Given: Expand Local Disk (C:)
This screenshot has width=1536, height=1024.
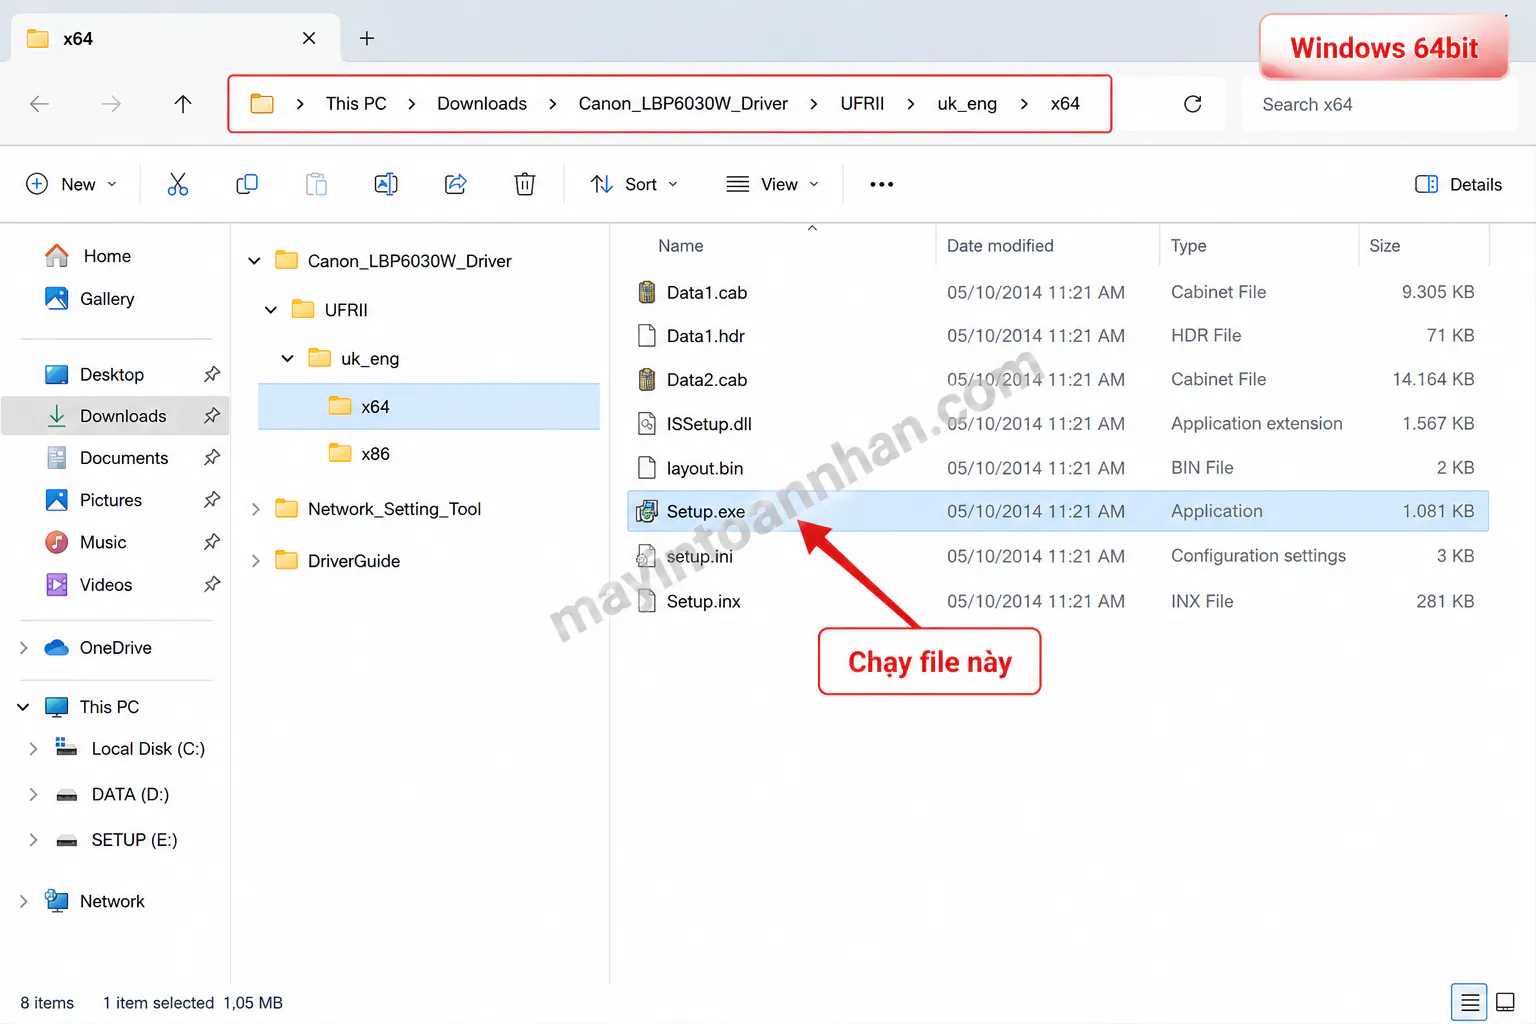Looking at the screenshot, I should point(33,749).
